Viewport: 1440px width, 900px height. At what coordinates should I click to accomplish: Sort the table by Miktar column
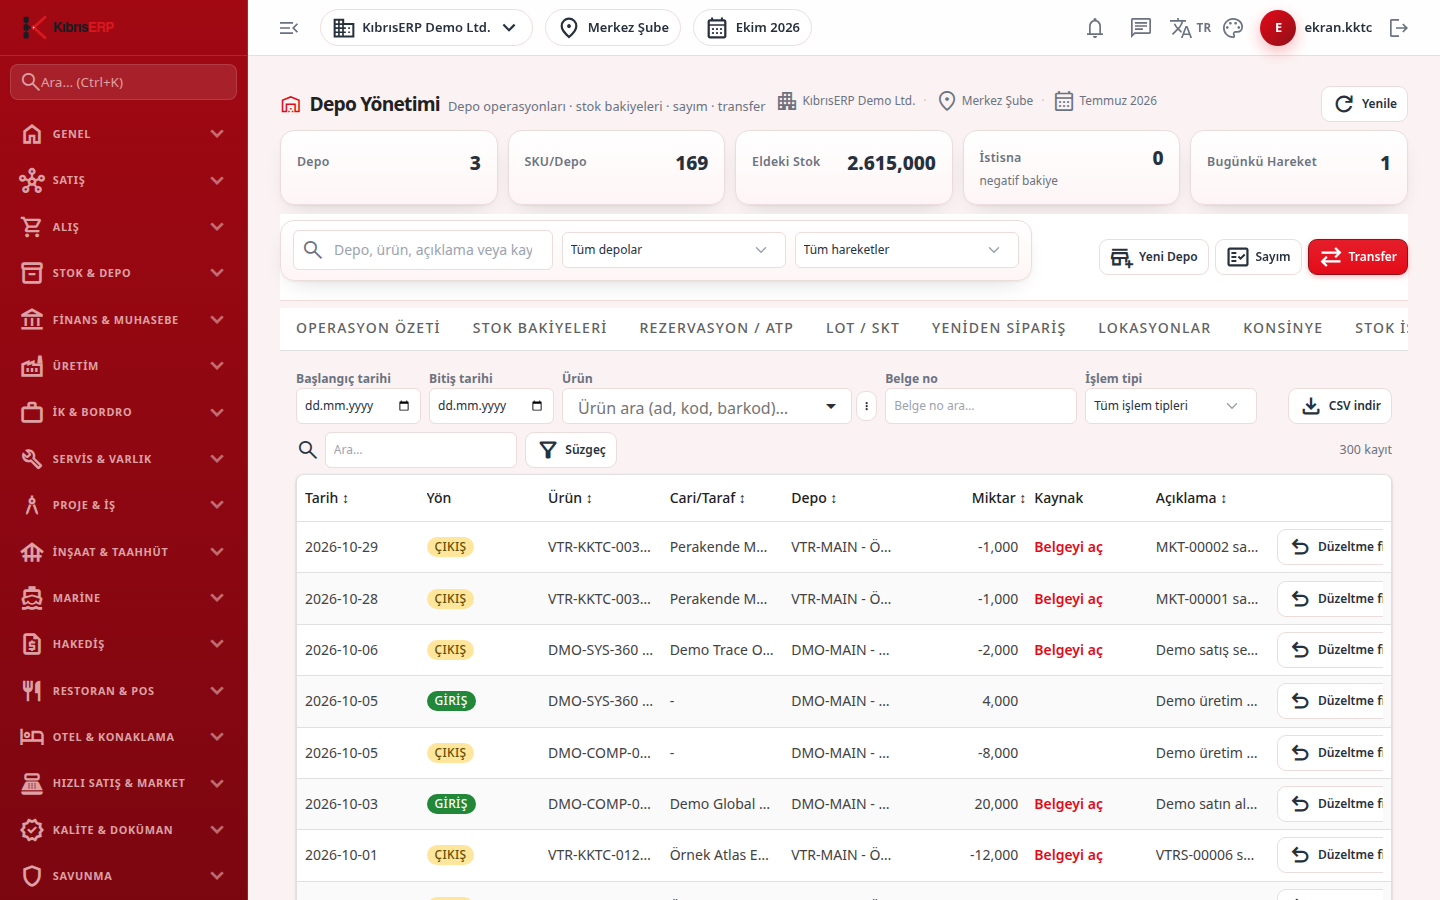(998, 498)
